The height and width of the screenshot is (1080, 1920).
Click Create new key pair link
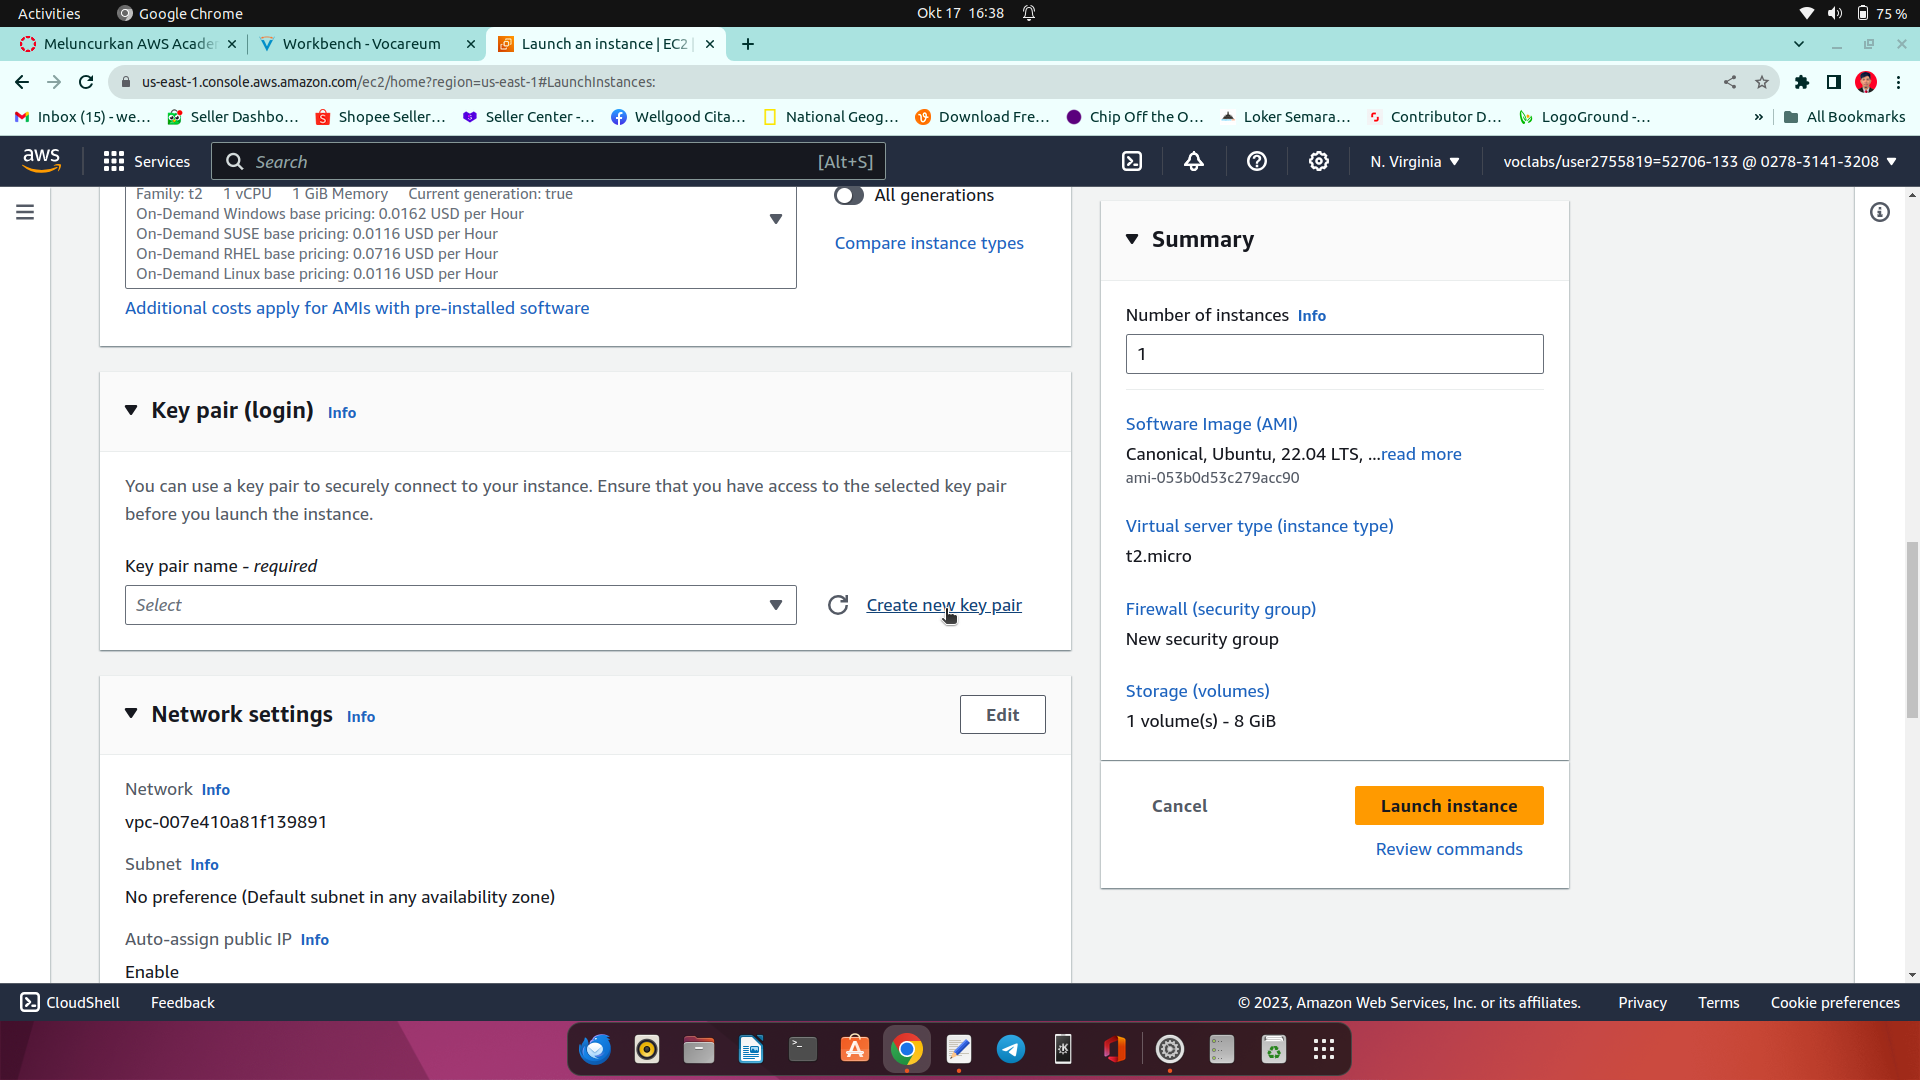coord(943,605)
